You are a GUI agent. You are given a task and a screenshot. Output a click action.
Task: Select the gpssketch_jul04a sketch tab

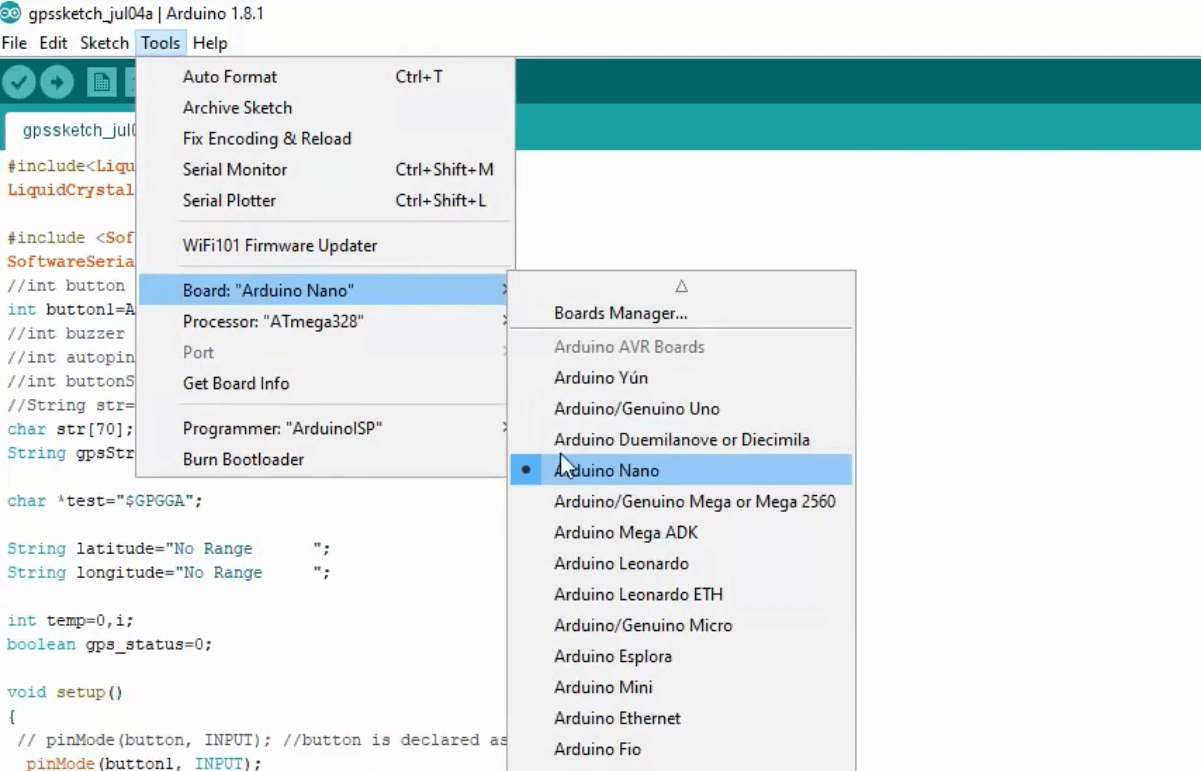point(72,130)
